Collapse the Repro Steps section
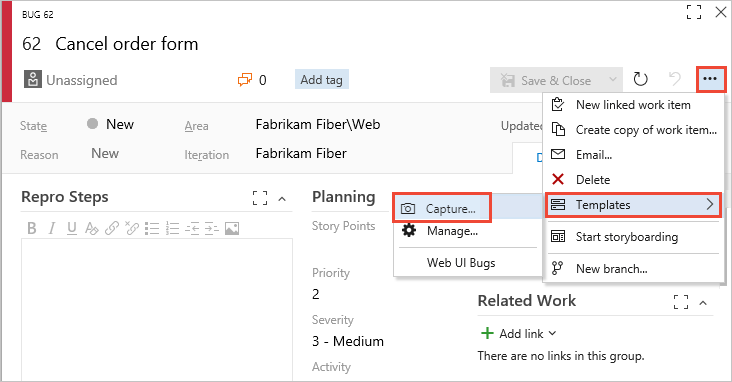 (x=282, y=199)
